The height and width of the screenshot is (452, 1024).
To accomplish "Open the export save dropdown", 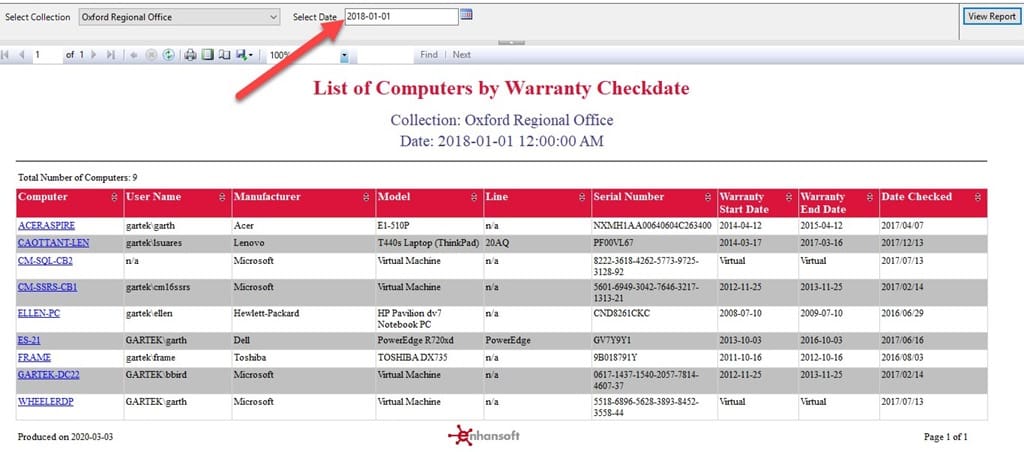I will (244, 55).
